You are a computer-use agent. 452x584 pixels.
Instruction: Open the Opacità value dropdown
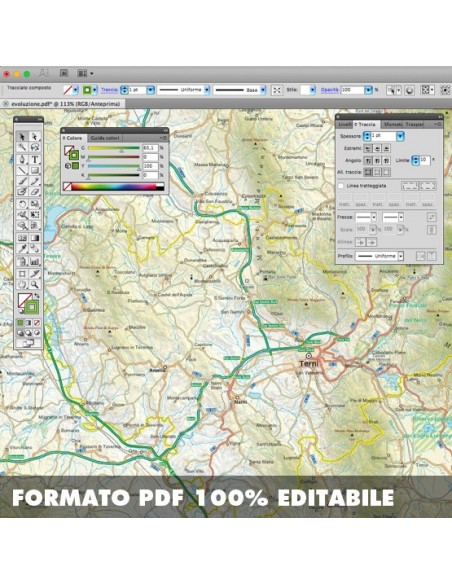click(x=368, y=90)
